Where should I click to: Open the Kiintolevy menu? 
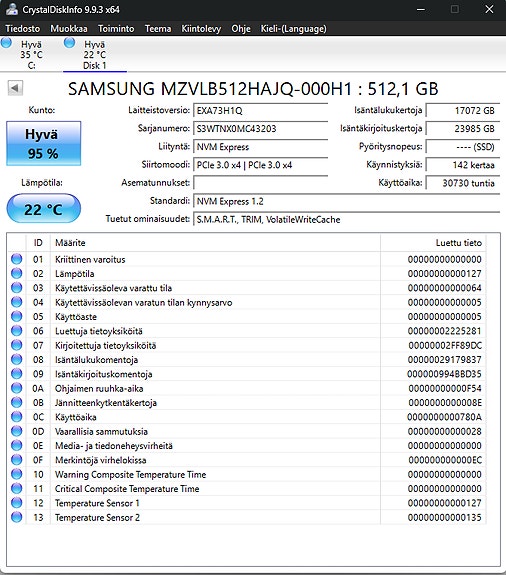tap(201, 29)
